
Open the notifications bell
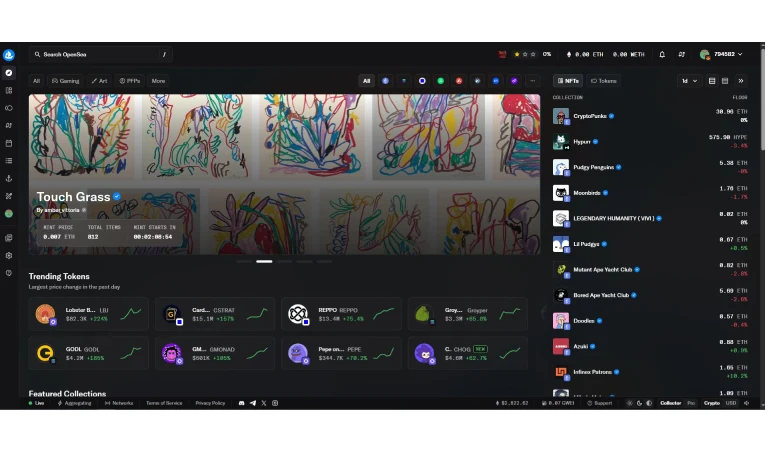662,54
